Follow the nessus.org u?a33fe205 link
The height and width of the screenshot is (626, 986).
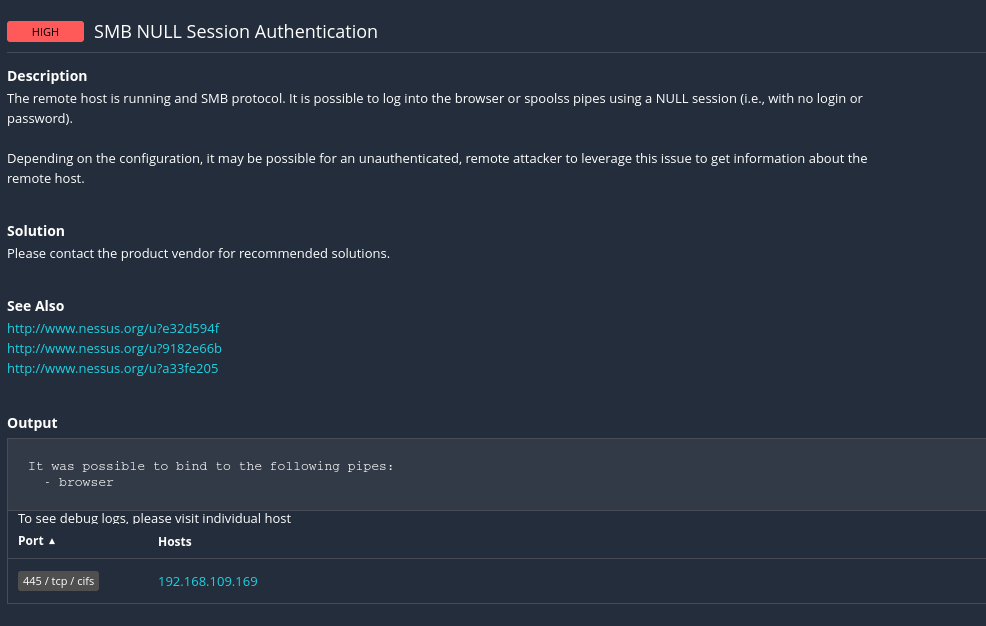coord(112,368)
